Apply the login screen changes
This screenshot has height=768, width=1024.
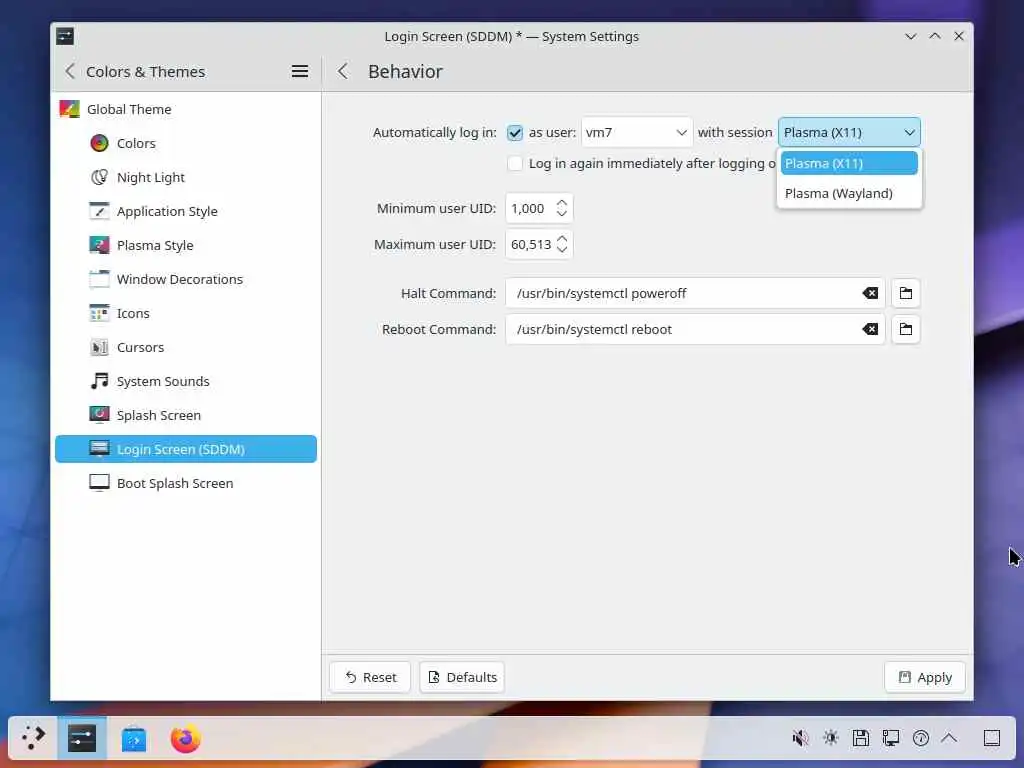click(925, 677)
